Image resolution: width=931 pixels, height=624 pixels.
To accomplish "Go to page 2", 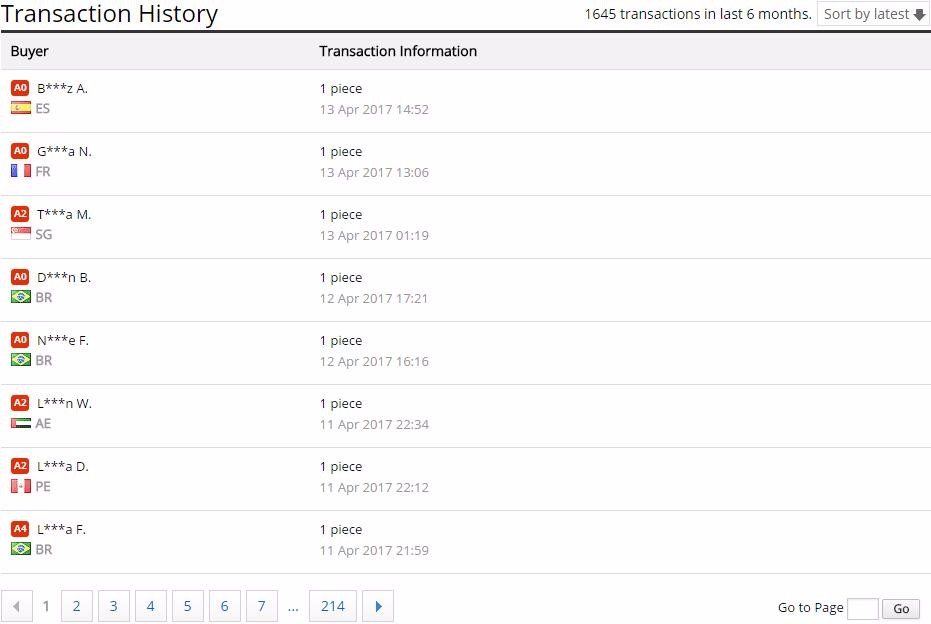I will (x=76, y=606).
